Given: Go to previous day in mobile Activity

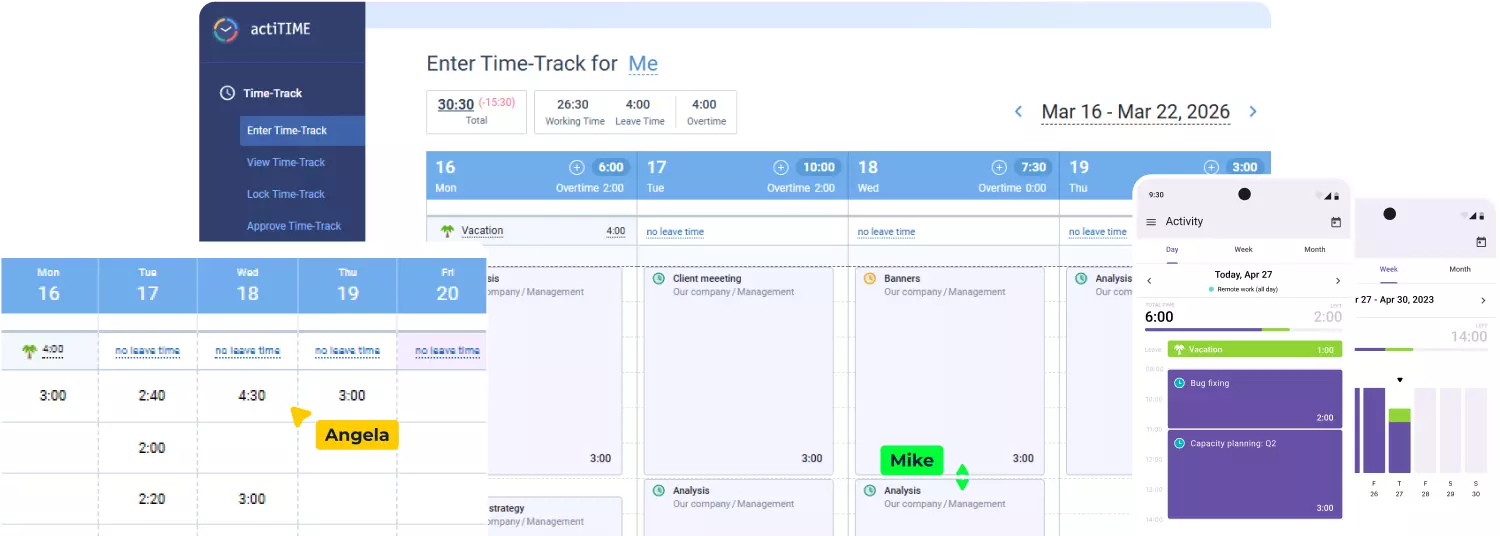Looking at the screenshot, I should (1150, 281).
